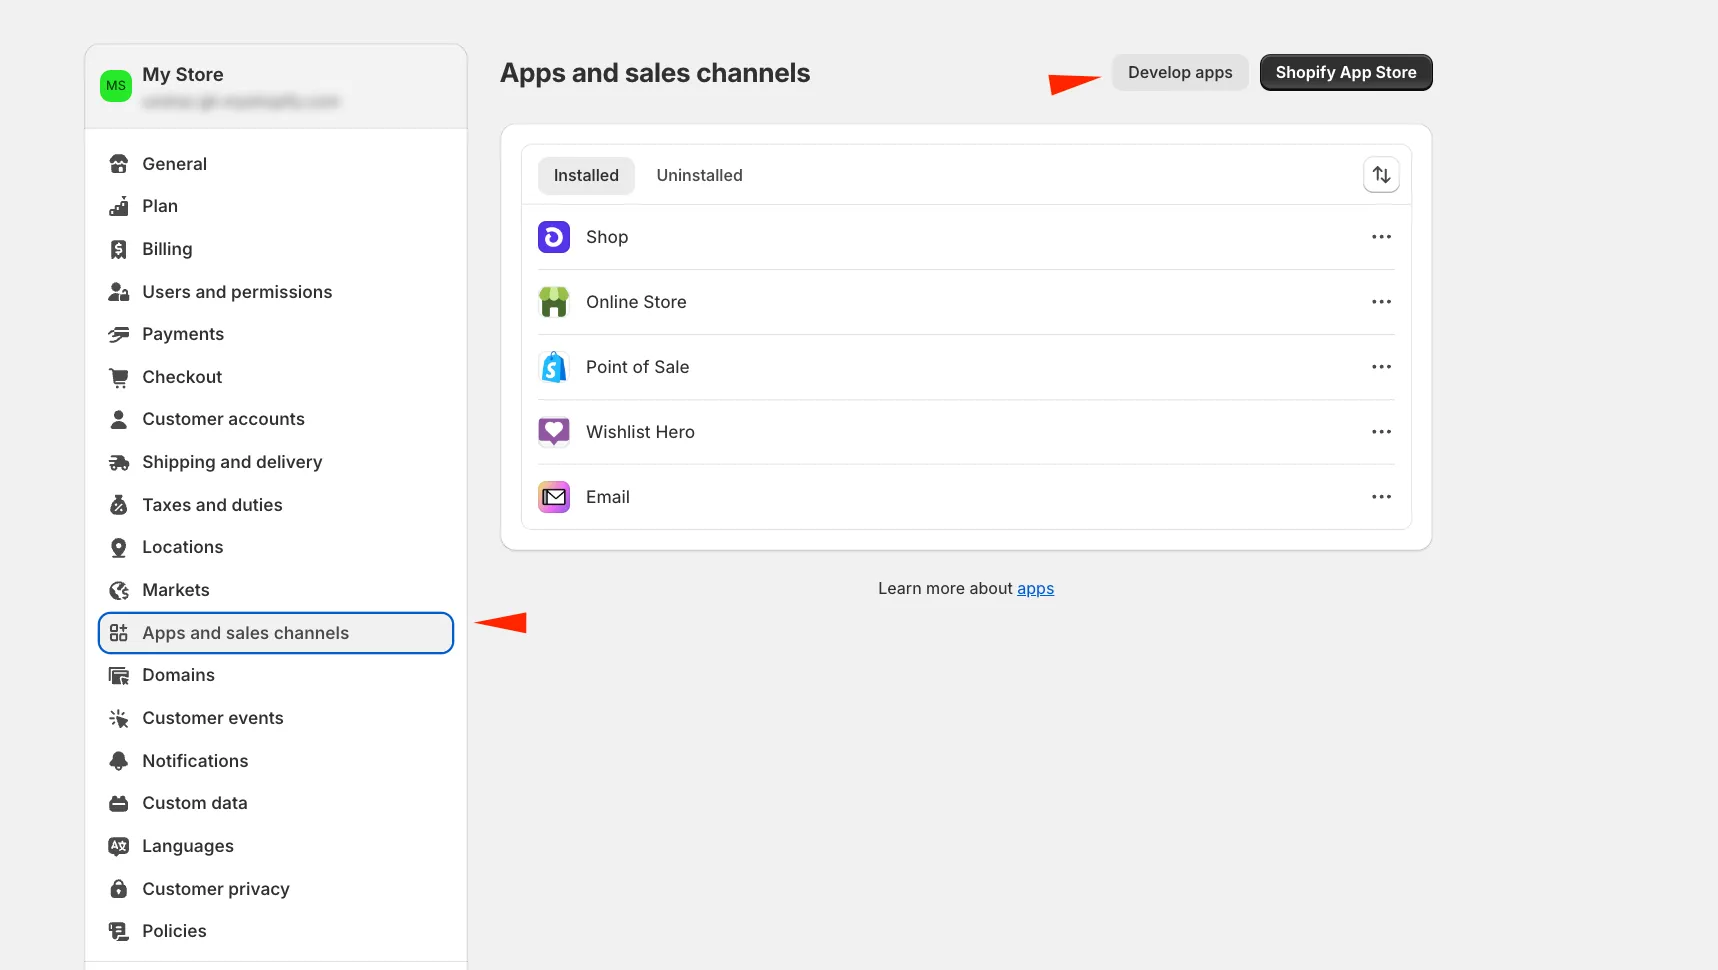Open the more actions menu for Online Store
Viewport: 1718px width, 970px height.
pos(1381,302)
